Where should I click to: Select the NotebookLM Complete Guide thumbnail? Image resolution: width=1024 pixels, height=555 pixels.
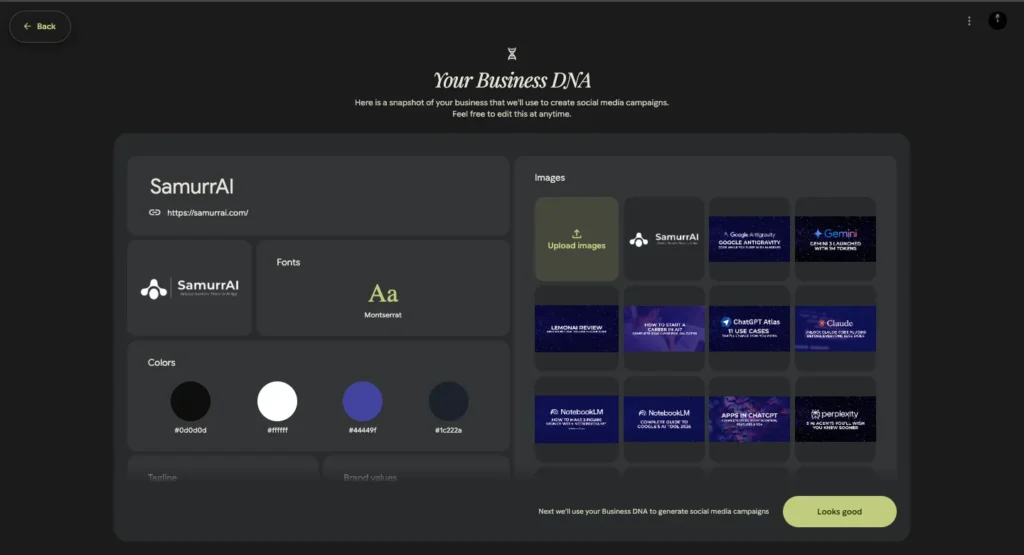[x=664, y=419]
